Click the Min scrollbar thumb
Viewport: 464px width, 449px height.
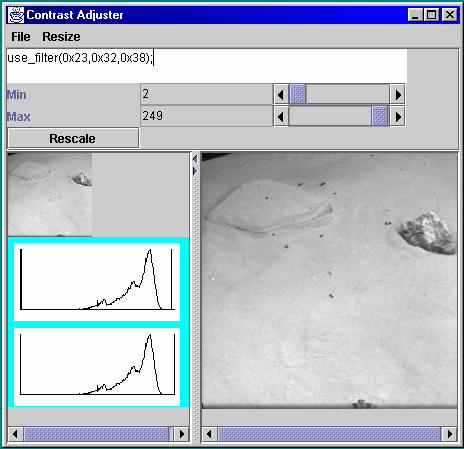pyautogui.click(x=298, y=95)
